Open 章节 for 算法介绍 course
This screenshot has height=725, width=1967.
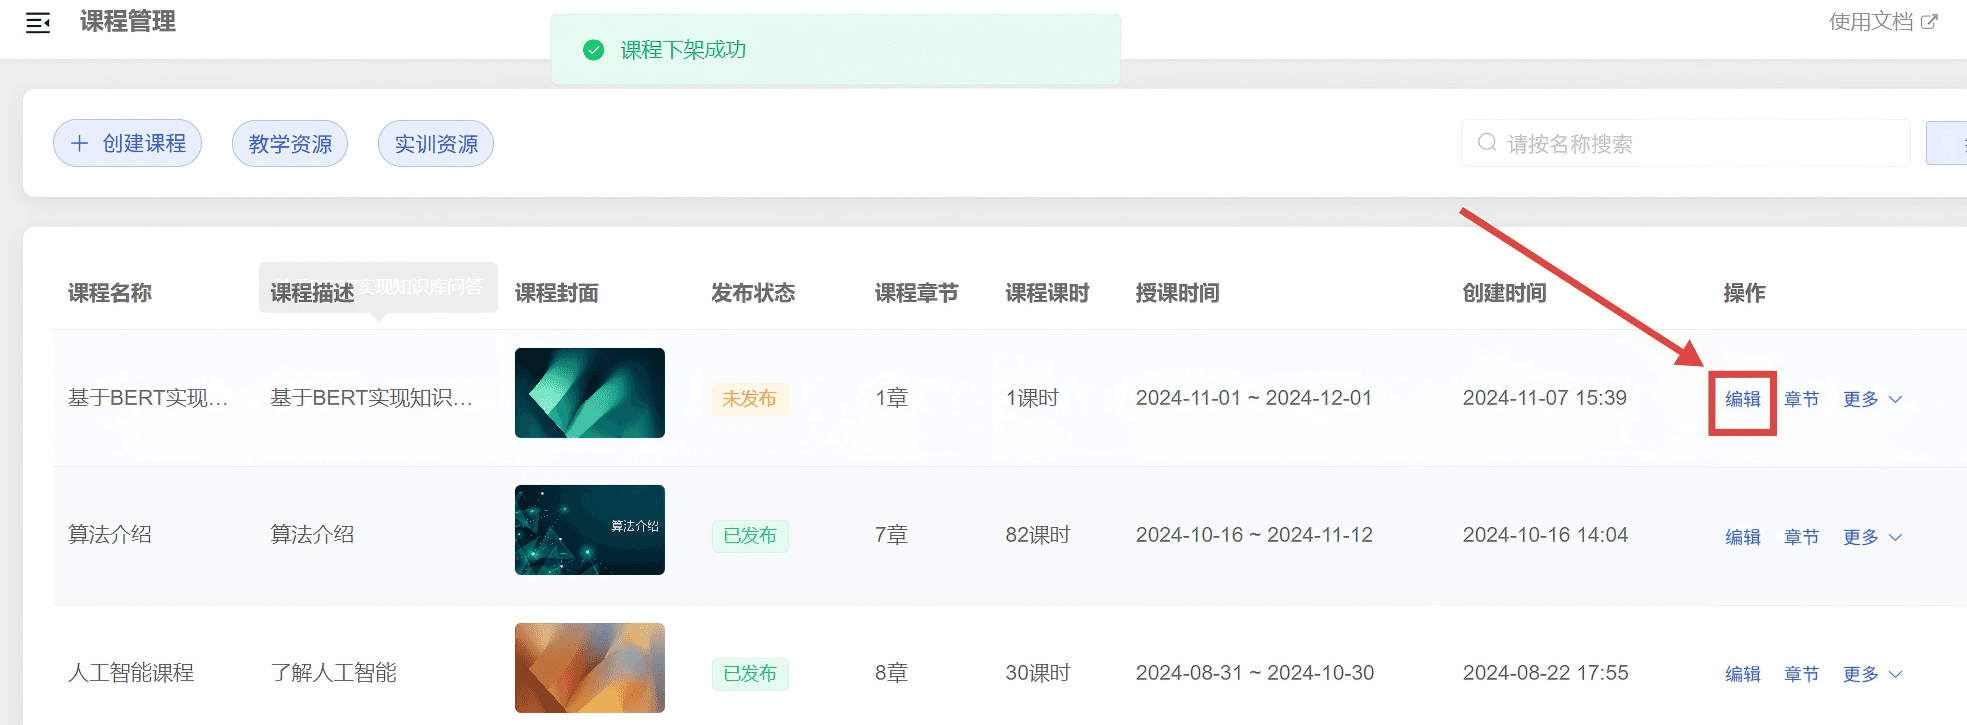coord(1801,537)
